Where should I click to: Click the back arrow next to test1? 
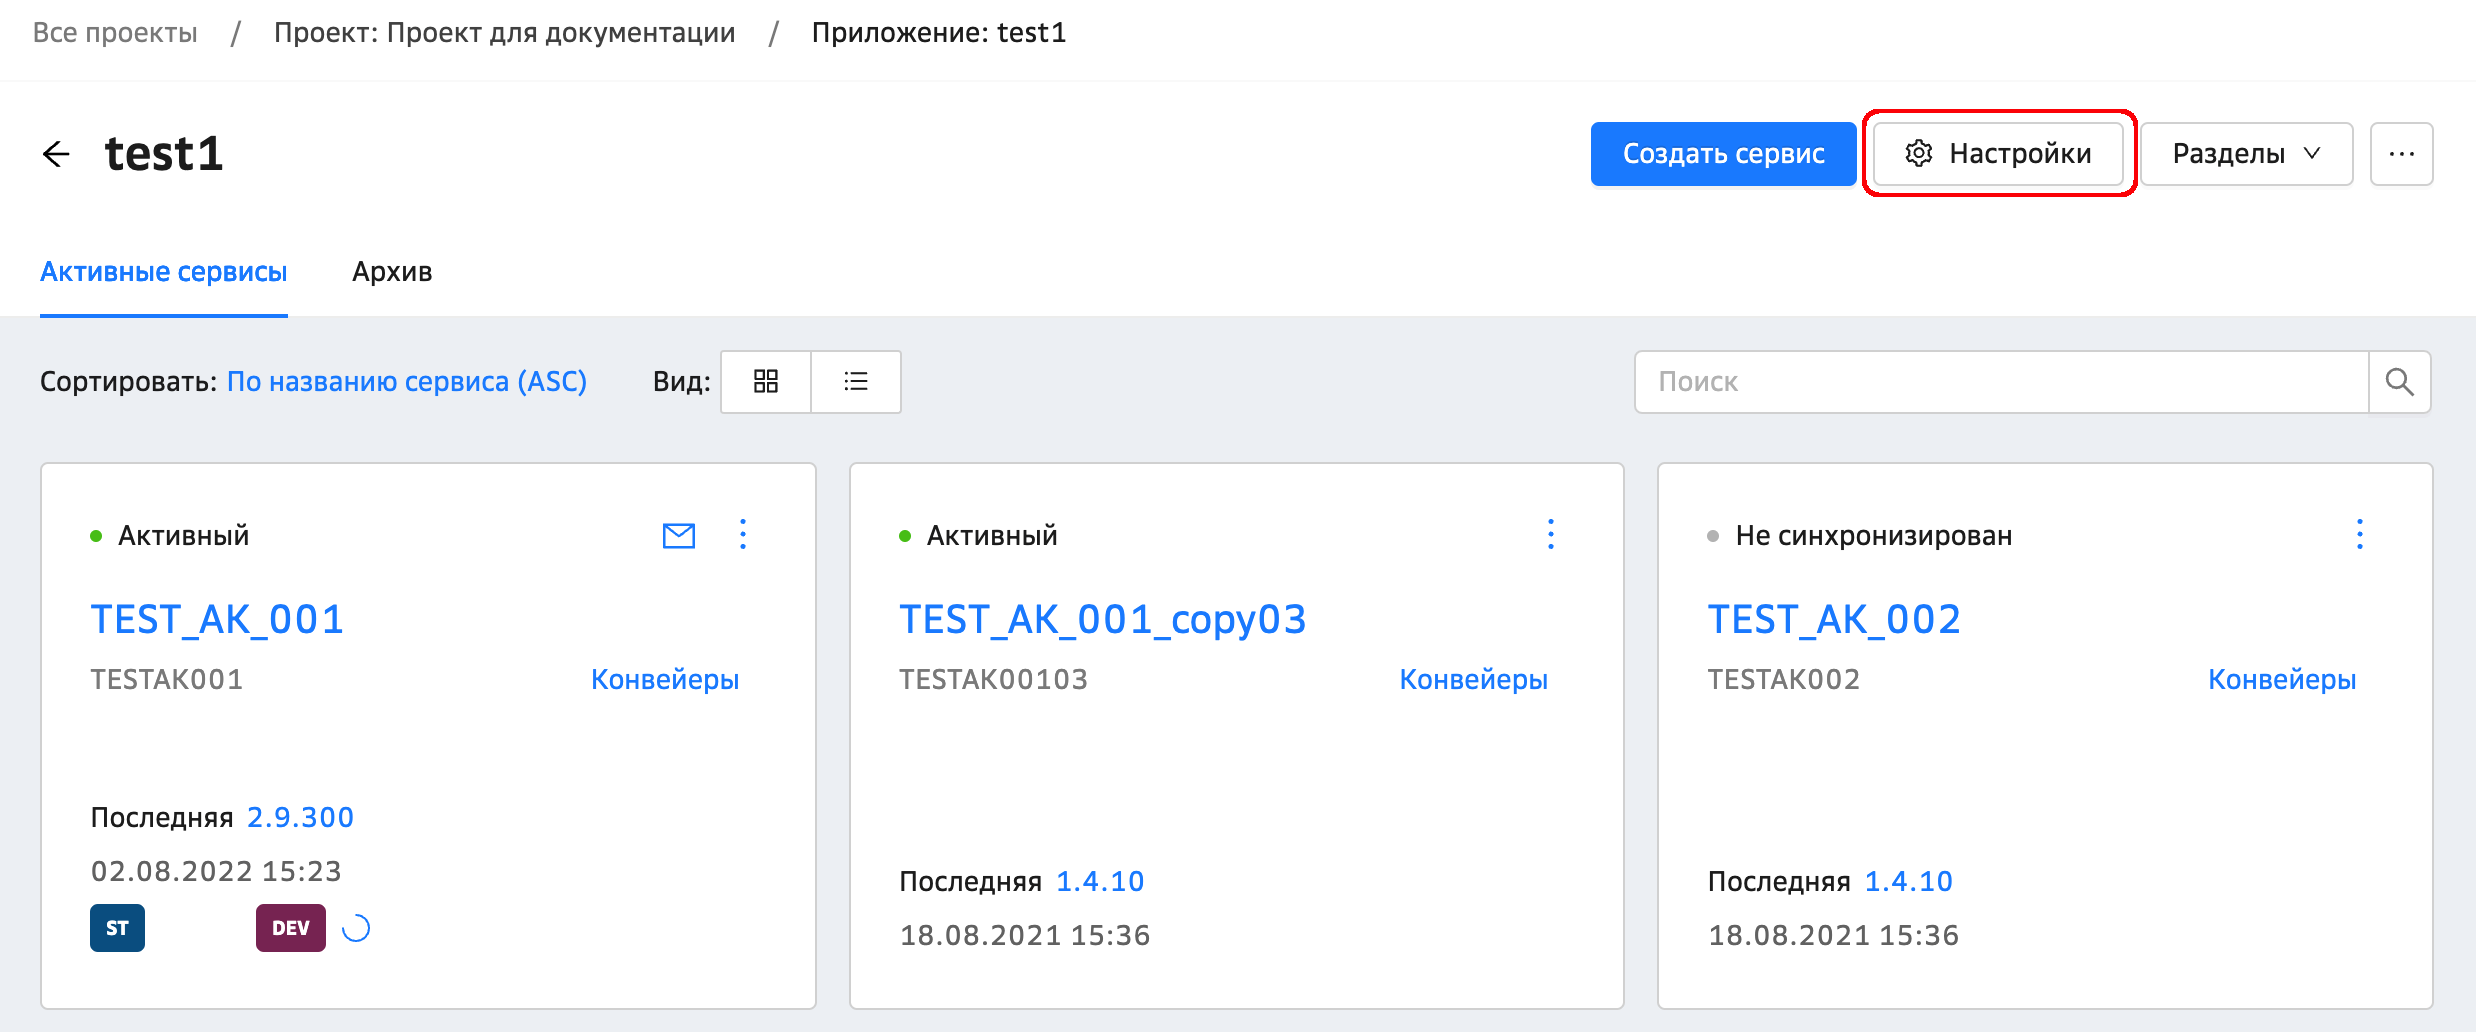[x=57, y=154]
